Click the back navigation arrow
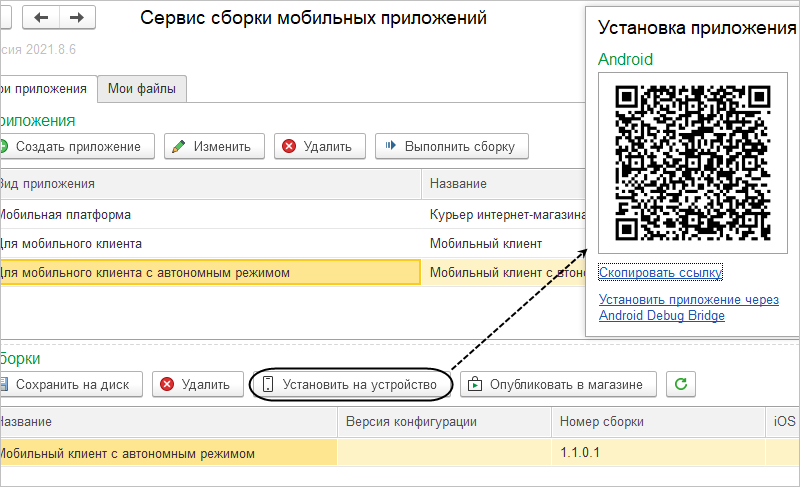800x487 pixels. click(42, 18)
